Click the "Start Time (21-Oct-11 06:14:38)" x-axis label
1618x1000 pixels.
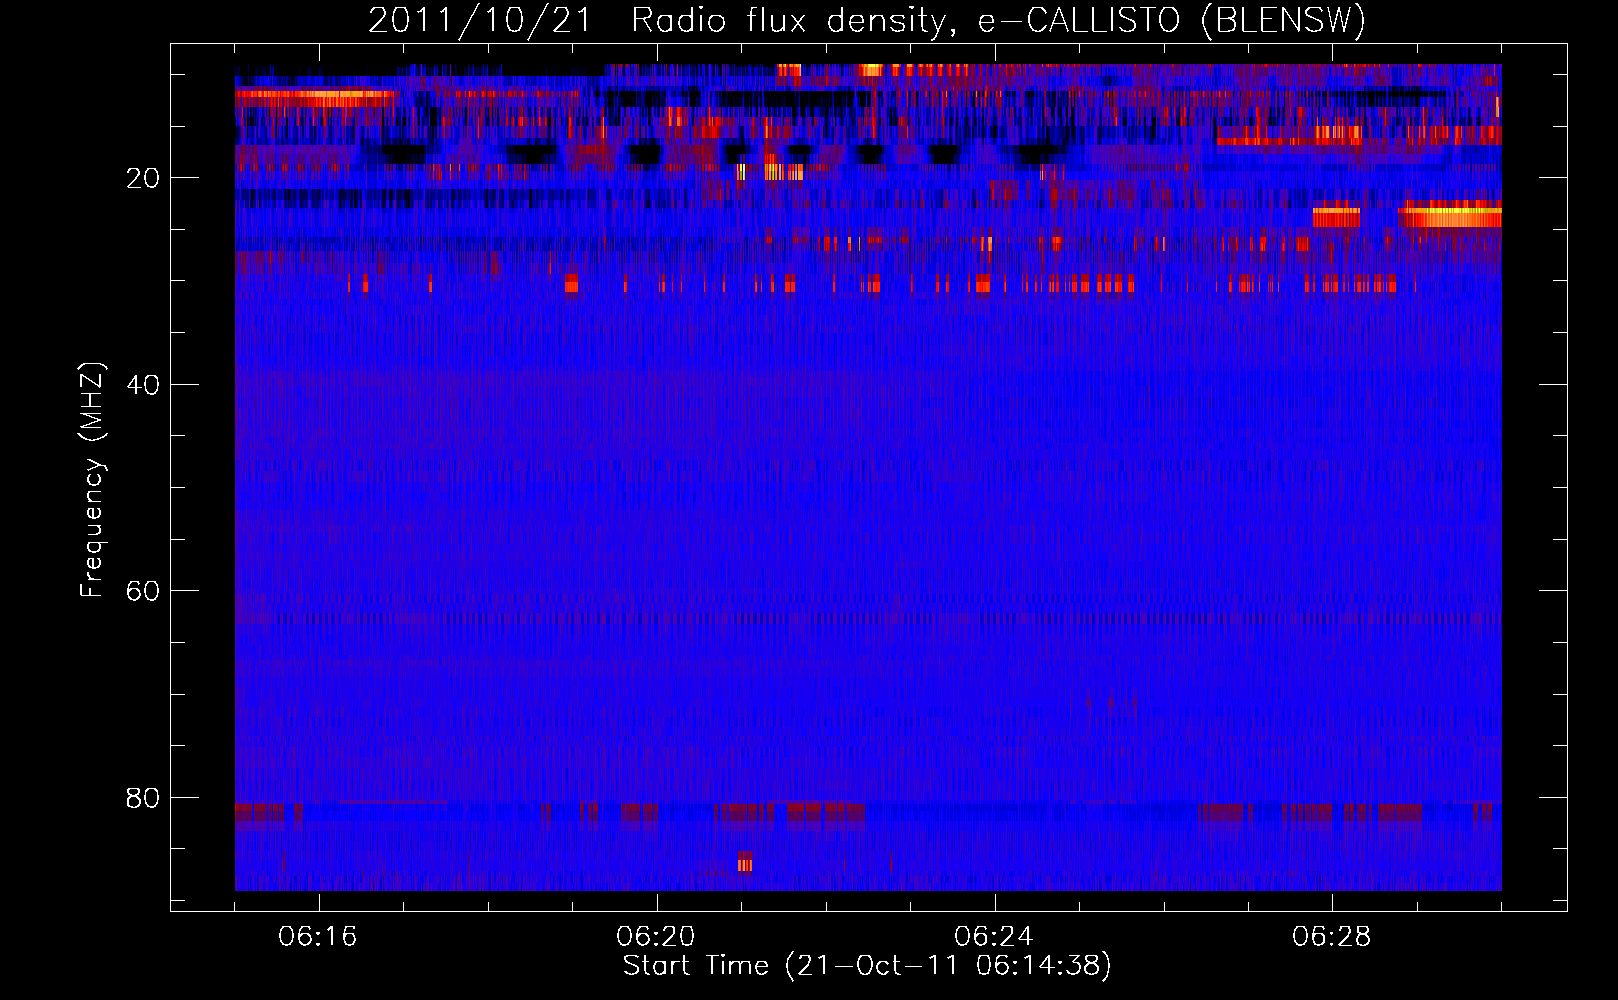[867, 966]
